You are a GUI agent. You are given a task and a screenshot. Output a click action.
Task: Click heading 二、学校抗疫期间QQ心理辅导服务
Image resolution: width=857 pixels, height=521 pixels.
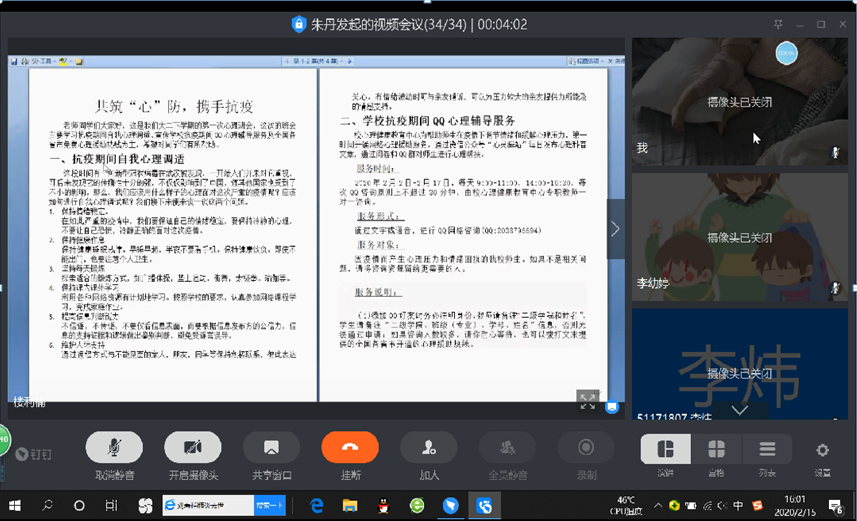(x=427, y=121)
